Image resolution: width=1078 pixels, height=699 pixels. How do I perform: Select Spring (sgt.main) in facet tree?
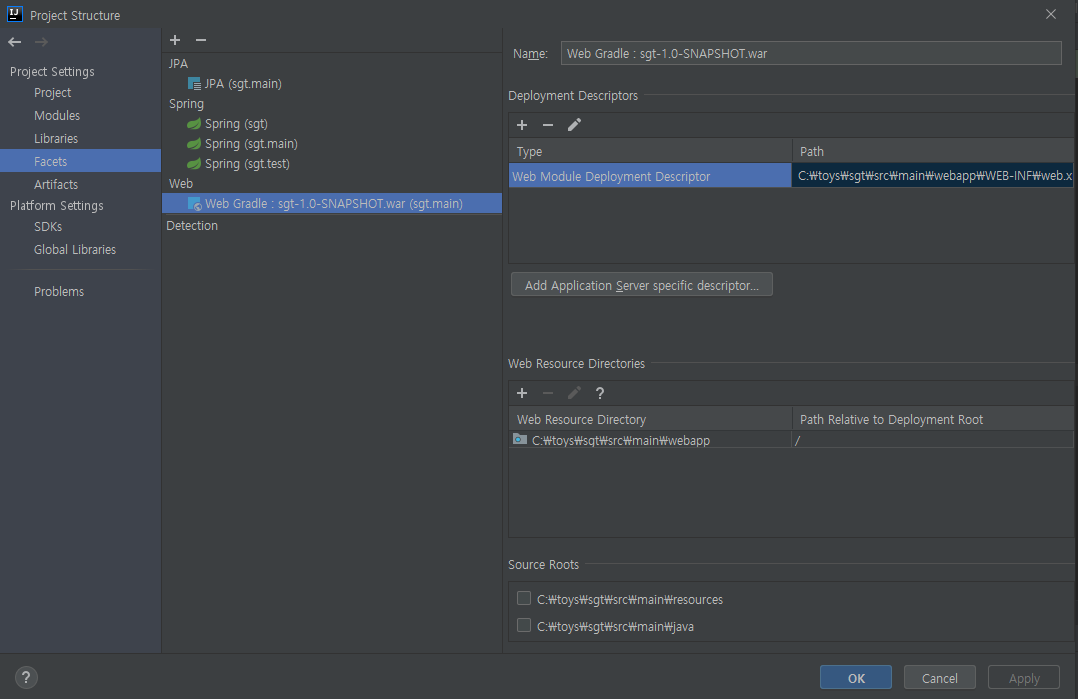click(x=252, y=144)
